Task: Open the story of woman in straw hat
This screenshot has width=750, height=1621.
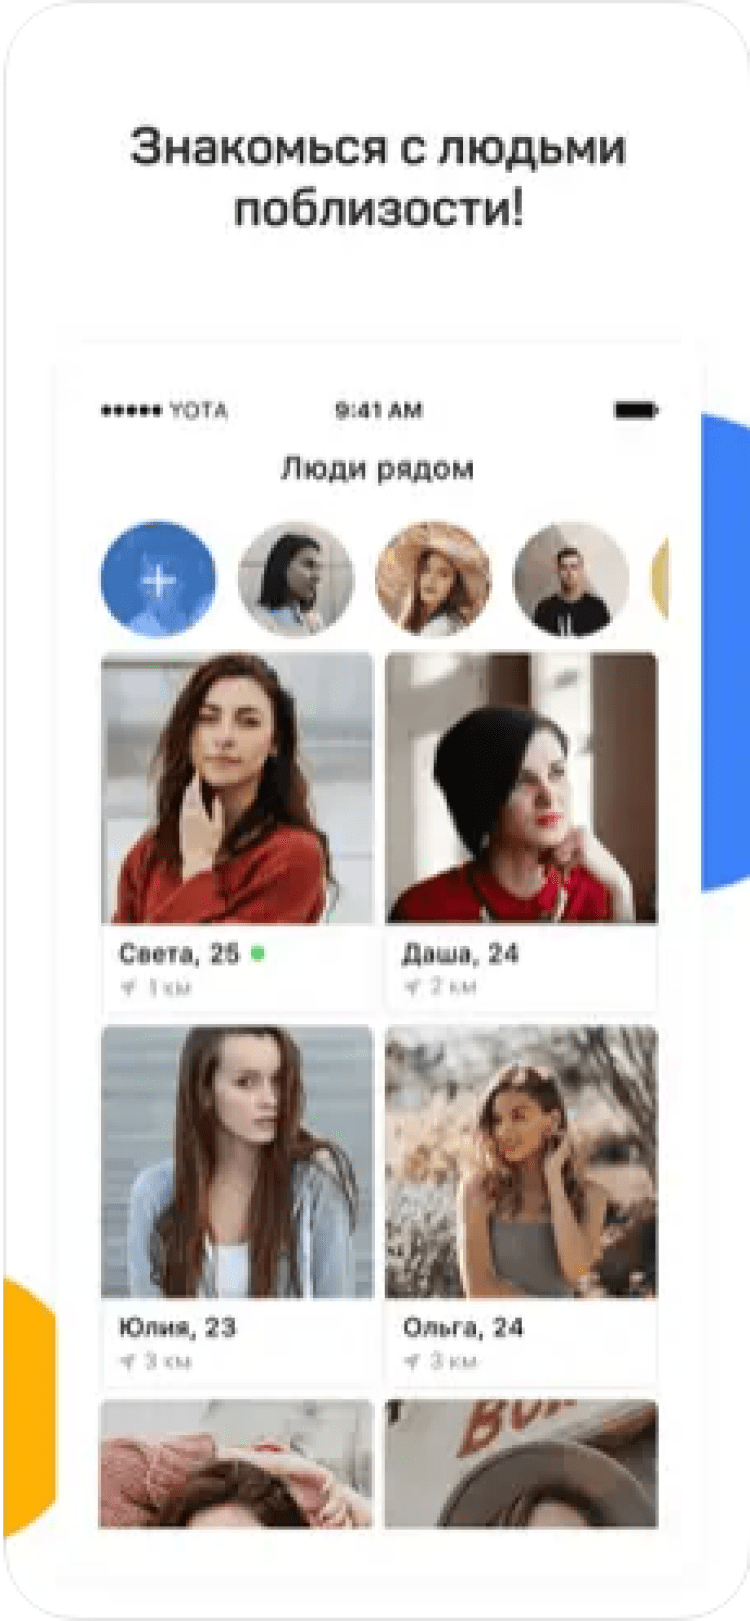Action: coord(433,579)
